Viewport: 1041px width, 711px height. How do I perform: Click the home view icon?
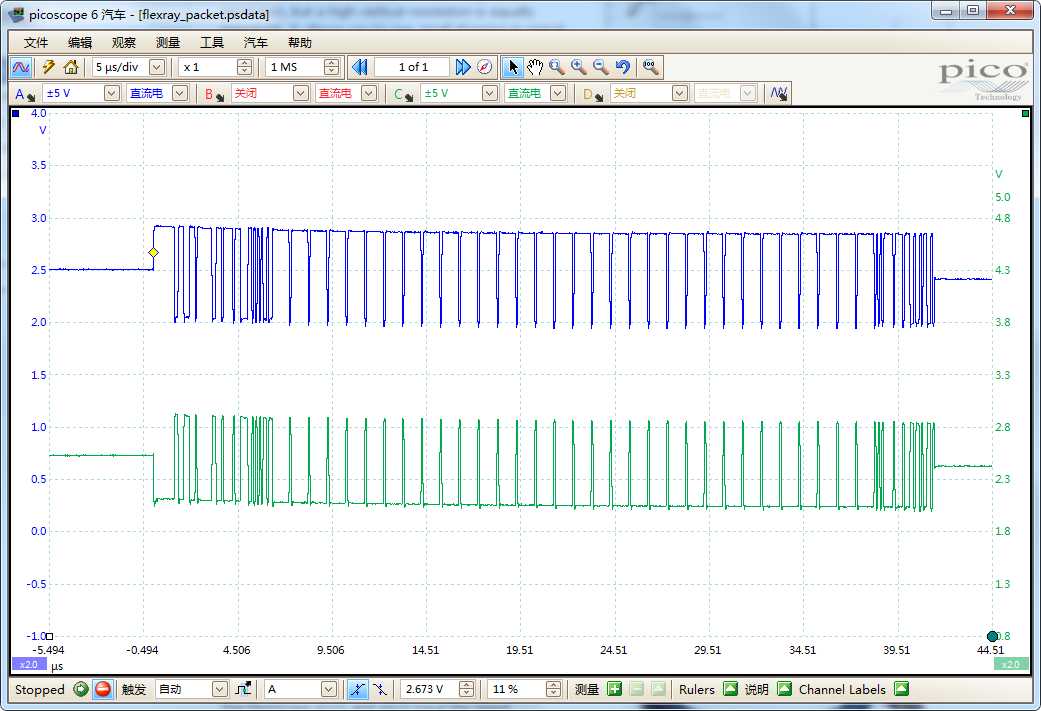68,67
